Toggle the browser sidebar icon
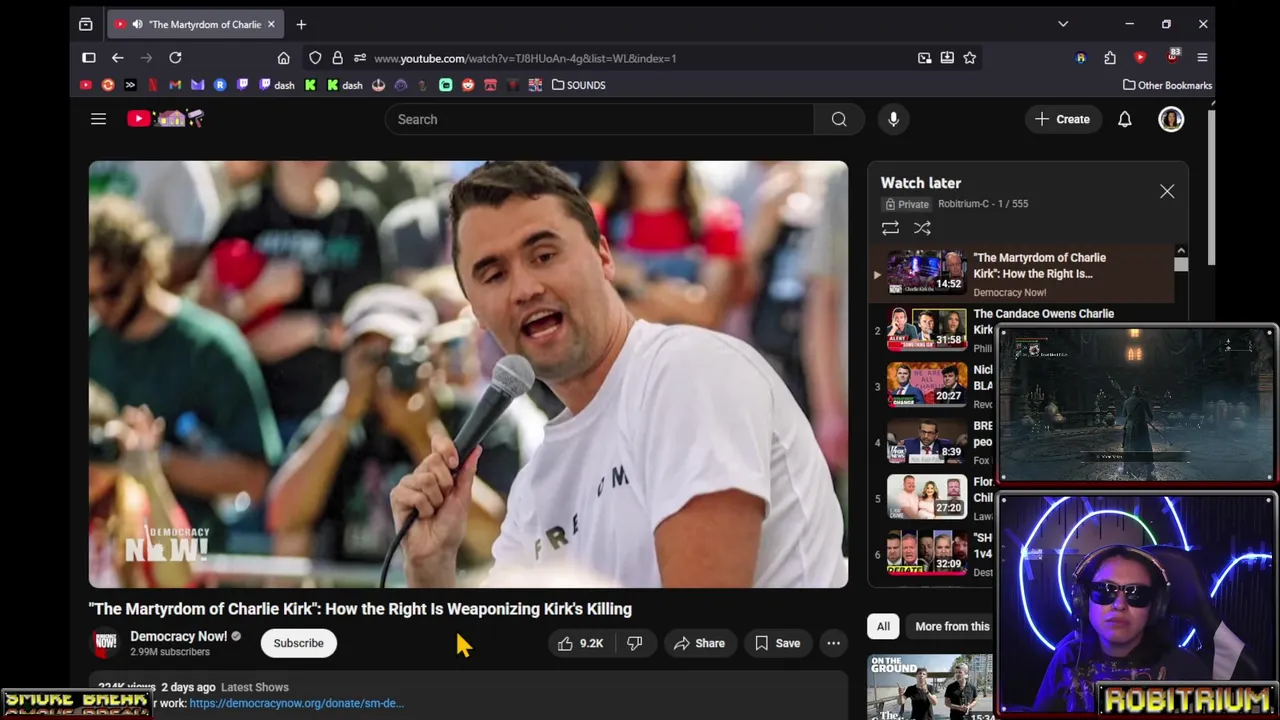1280x720 pixels. click(x=88, y=58)
